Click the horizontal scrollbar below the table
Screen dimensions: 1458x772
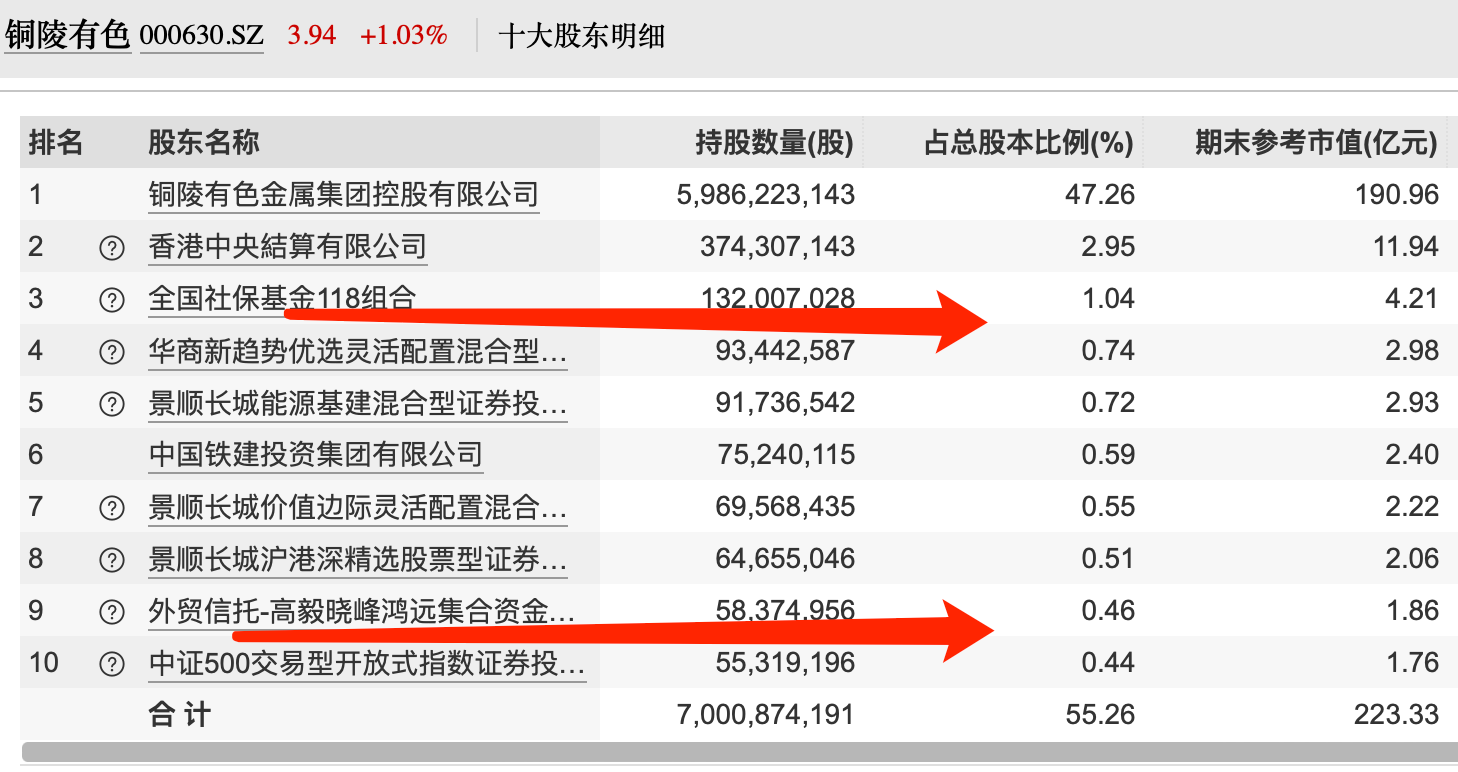click(738, 751)
